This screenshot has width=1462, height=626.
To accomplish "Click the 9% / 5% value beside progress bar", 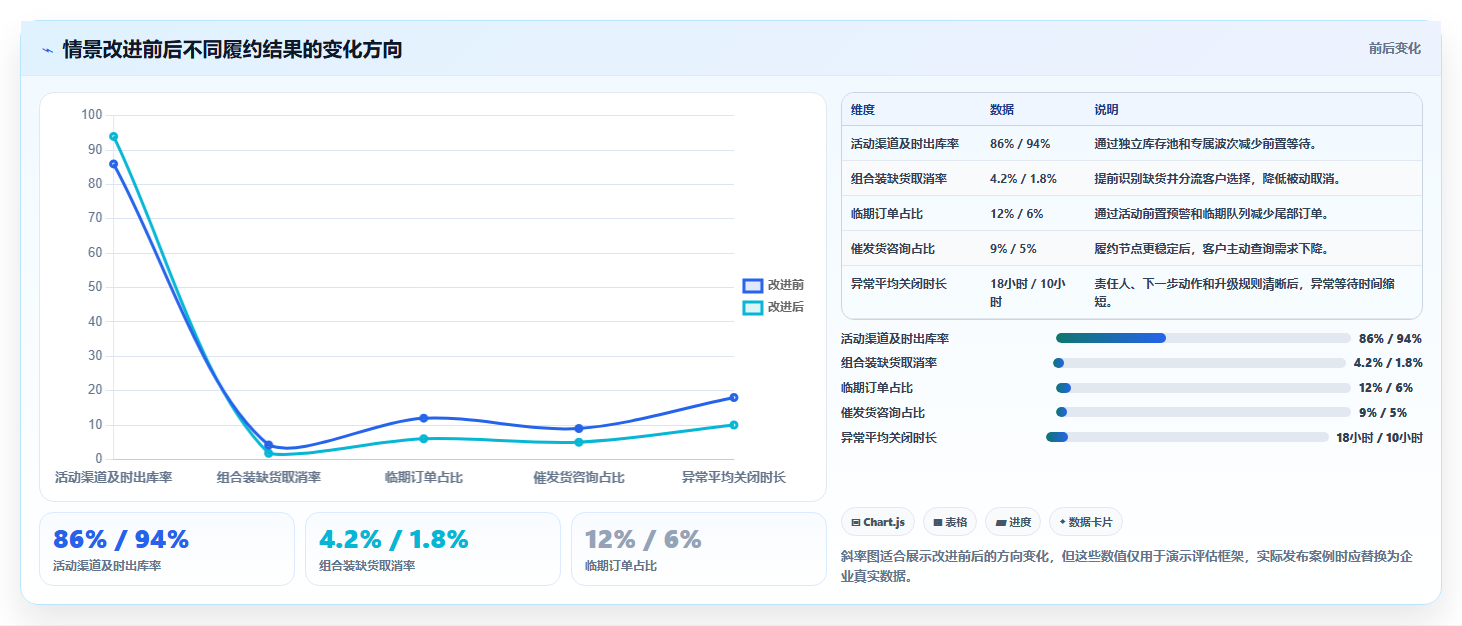I will click(1383, 413).
